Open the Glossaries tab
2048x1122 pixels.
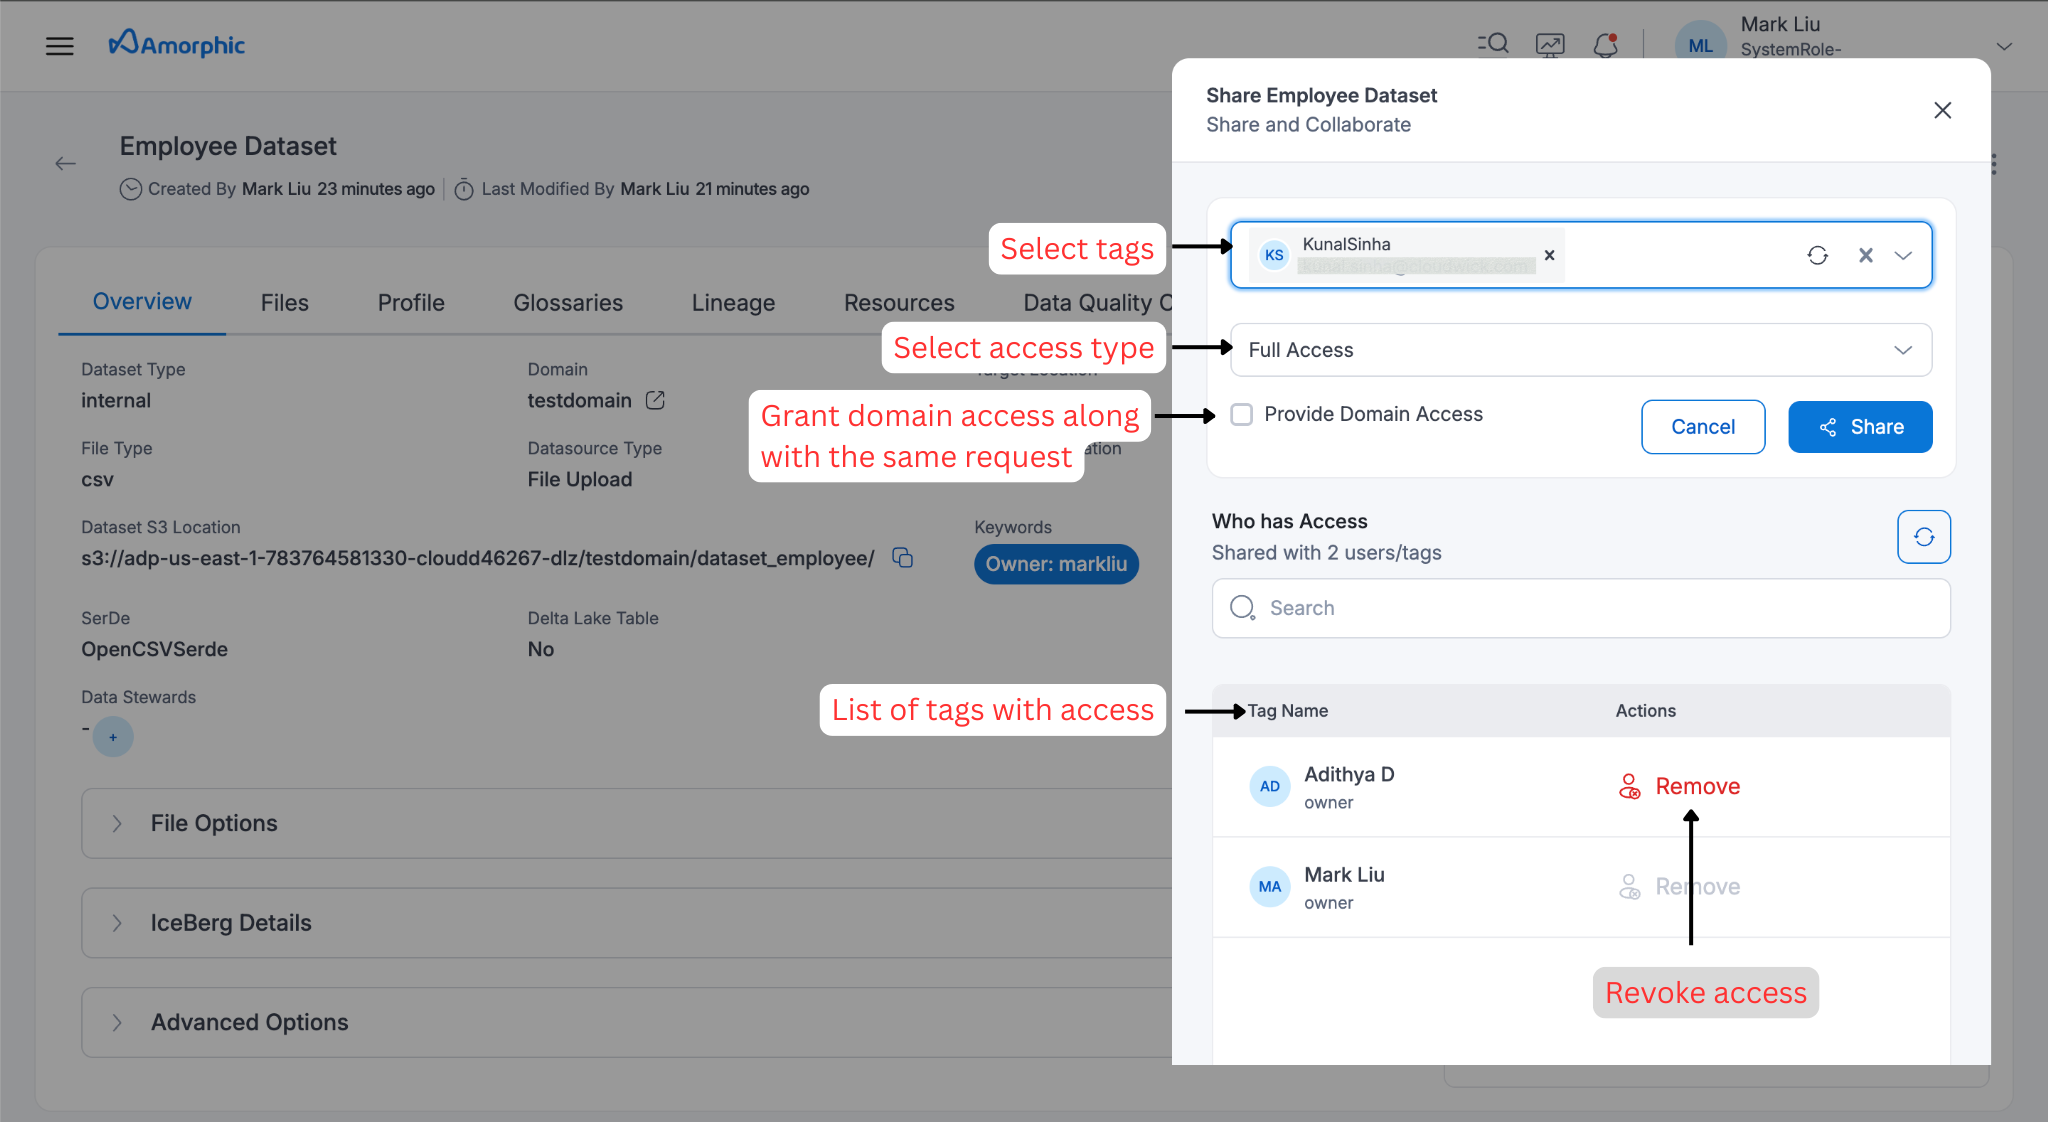pos(568,302)
